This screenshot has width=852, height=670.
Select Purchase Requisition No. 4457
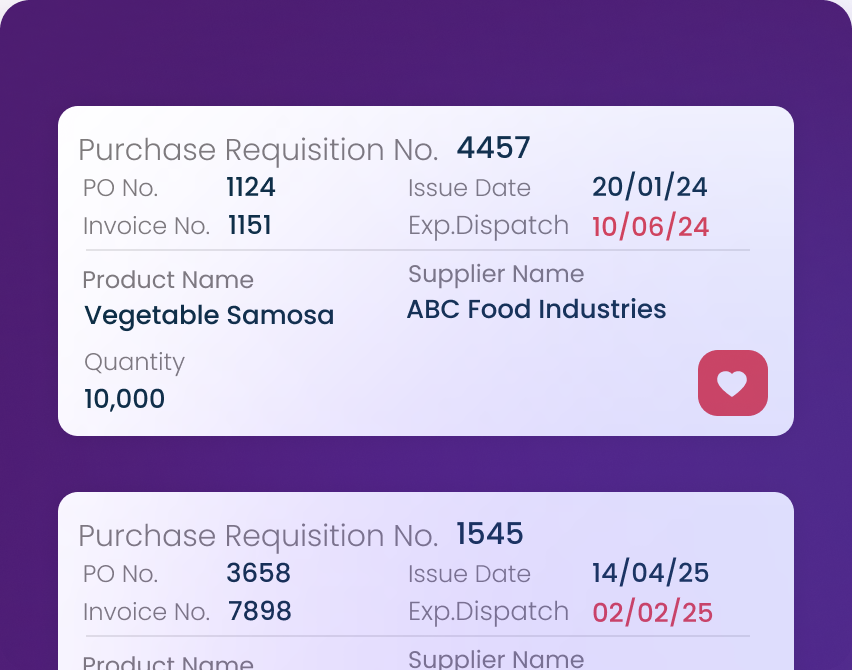tap(493, 149)
